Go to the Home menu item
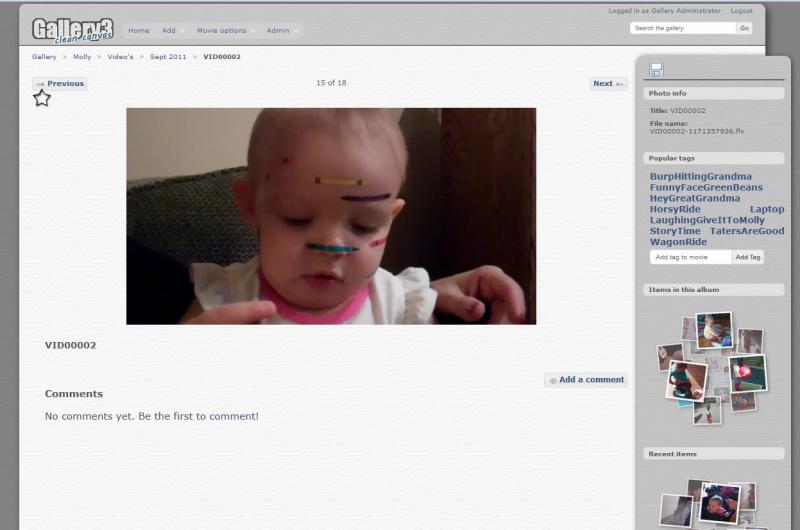This screenshot has width=800, height=530. (x=138, y=30)
